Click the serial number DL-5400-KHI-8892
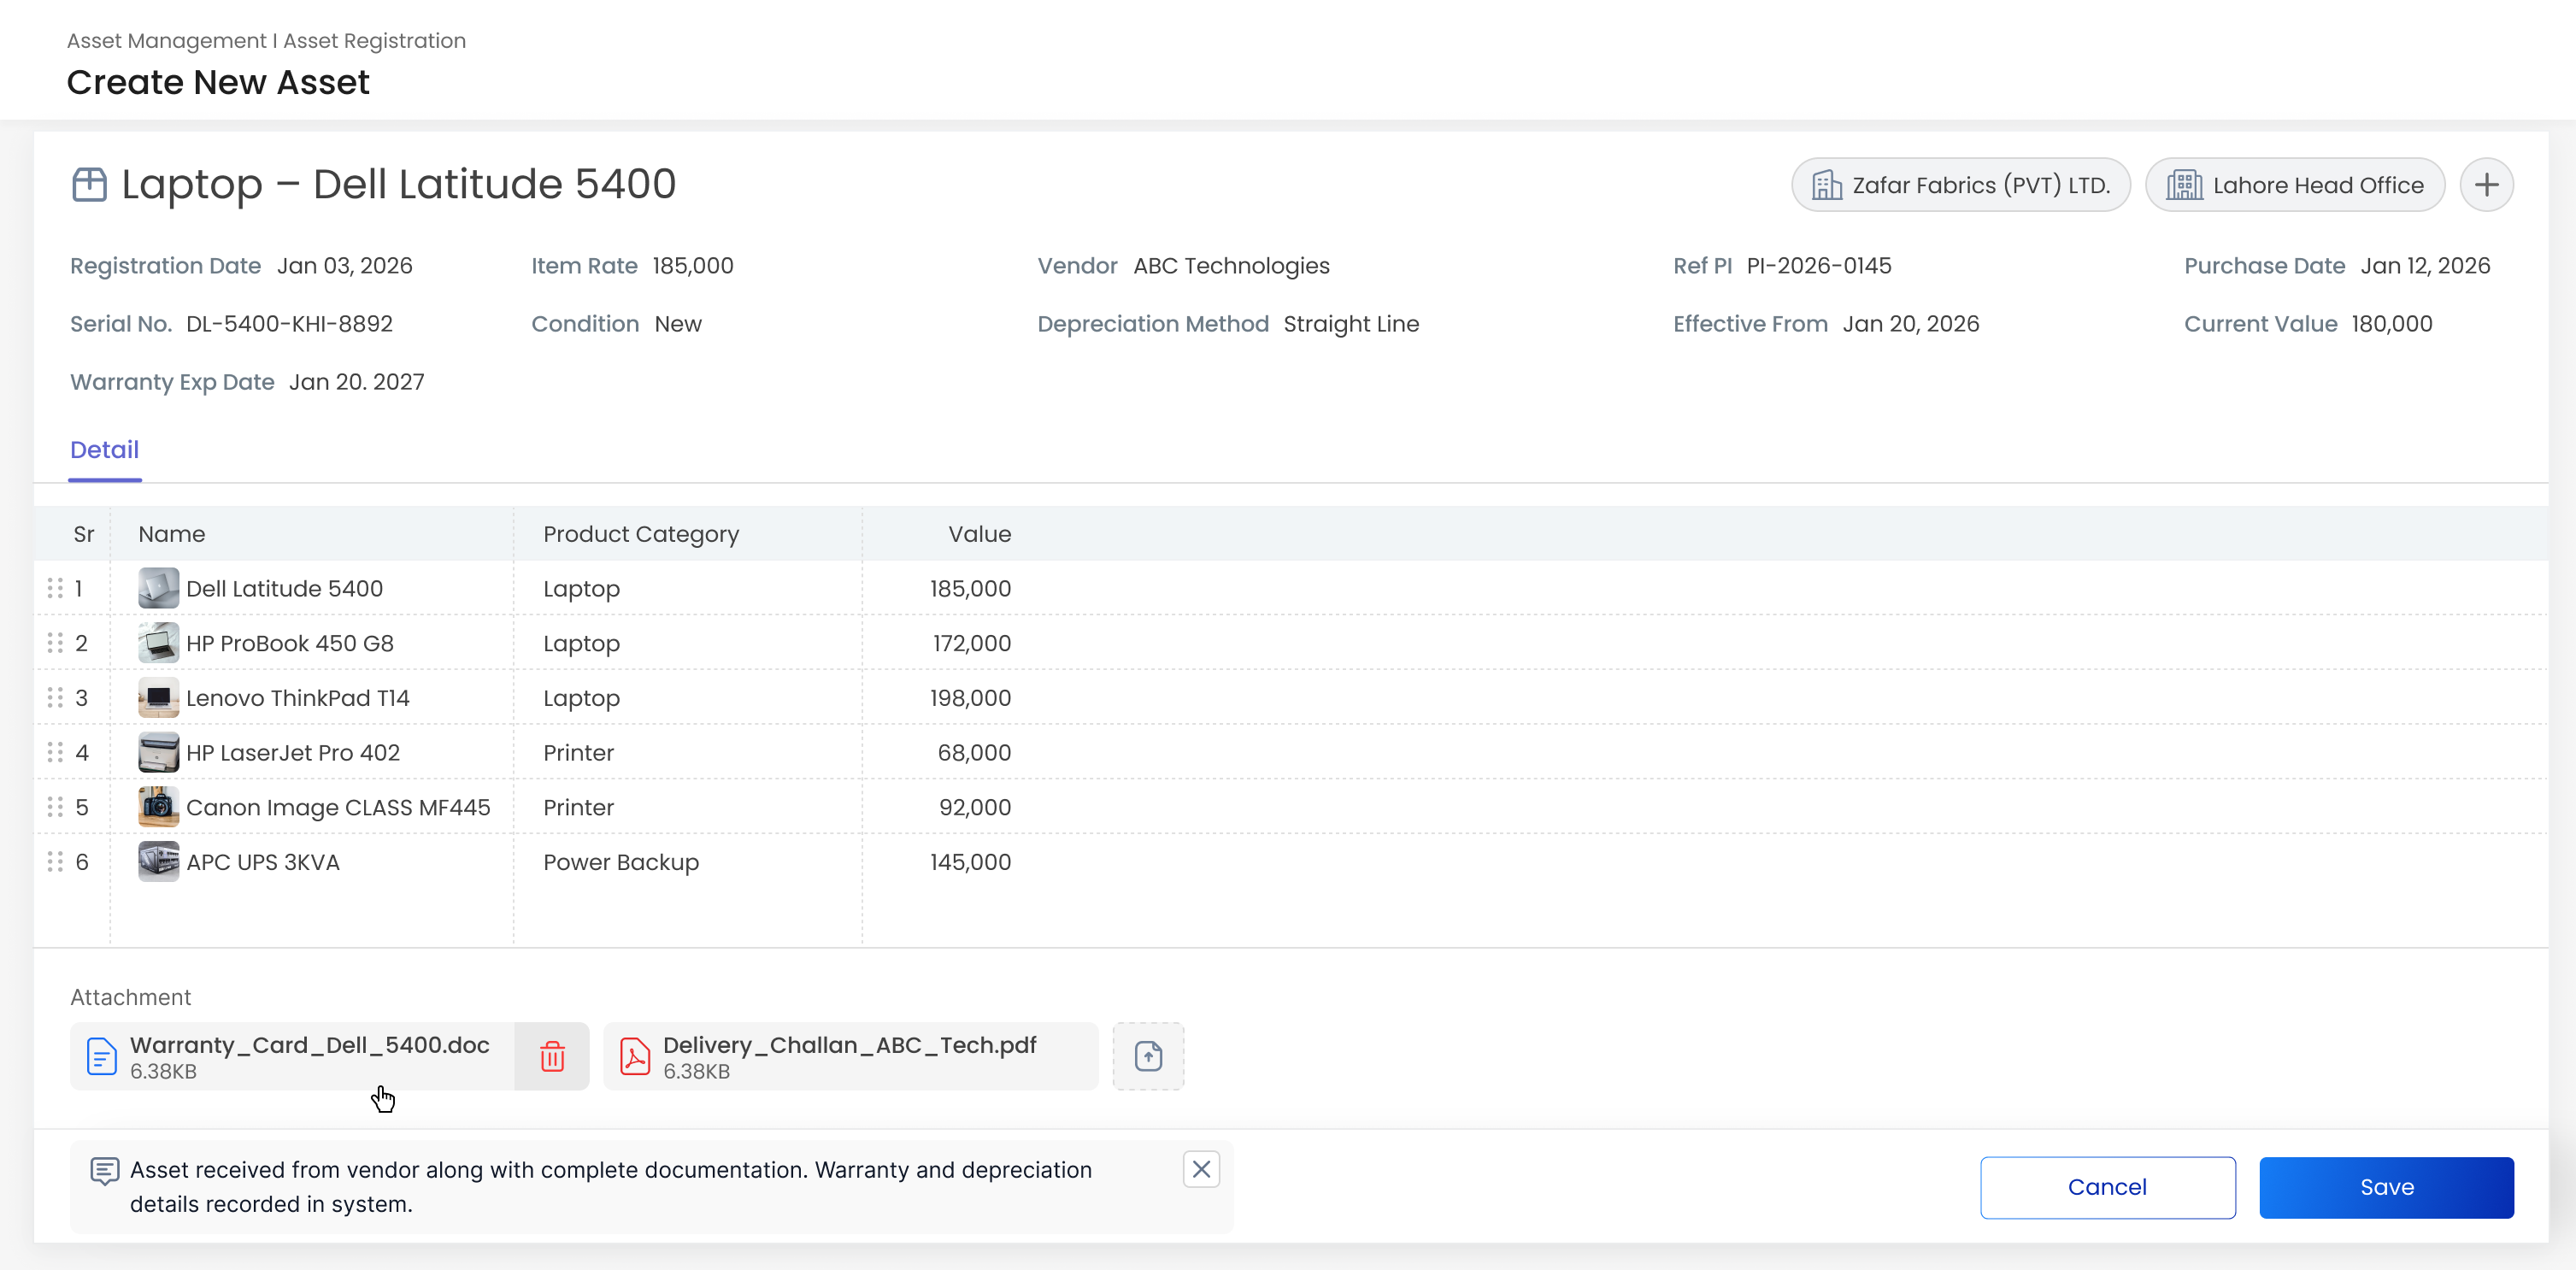This screenshot has height=1270, width=2576. [x=289, y=324]
